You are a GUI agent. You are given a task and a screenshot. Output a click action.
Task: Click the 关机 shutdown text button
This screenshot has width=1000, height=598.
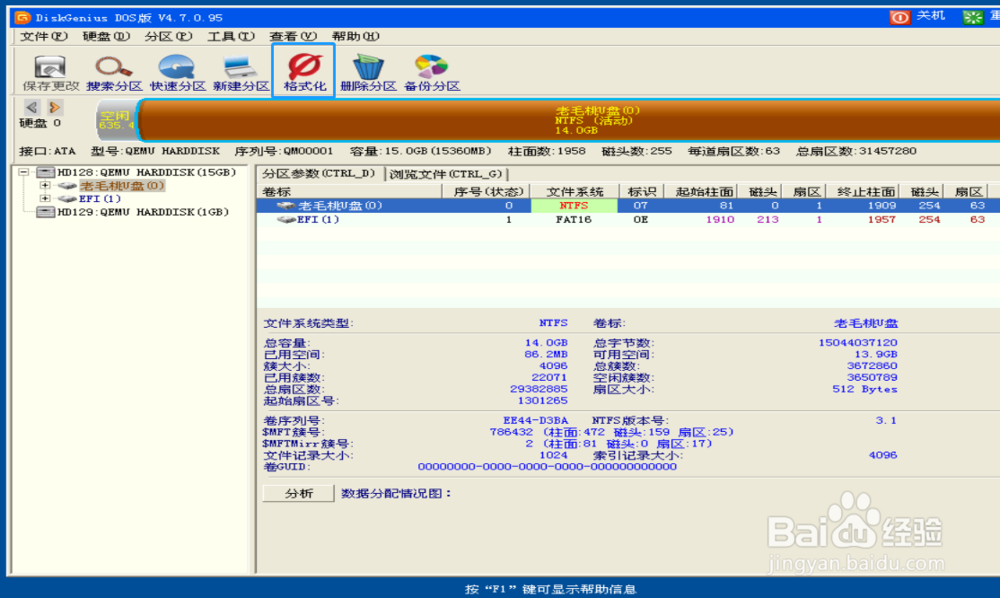pyautogui.click(x=930, y=16)
